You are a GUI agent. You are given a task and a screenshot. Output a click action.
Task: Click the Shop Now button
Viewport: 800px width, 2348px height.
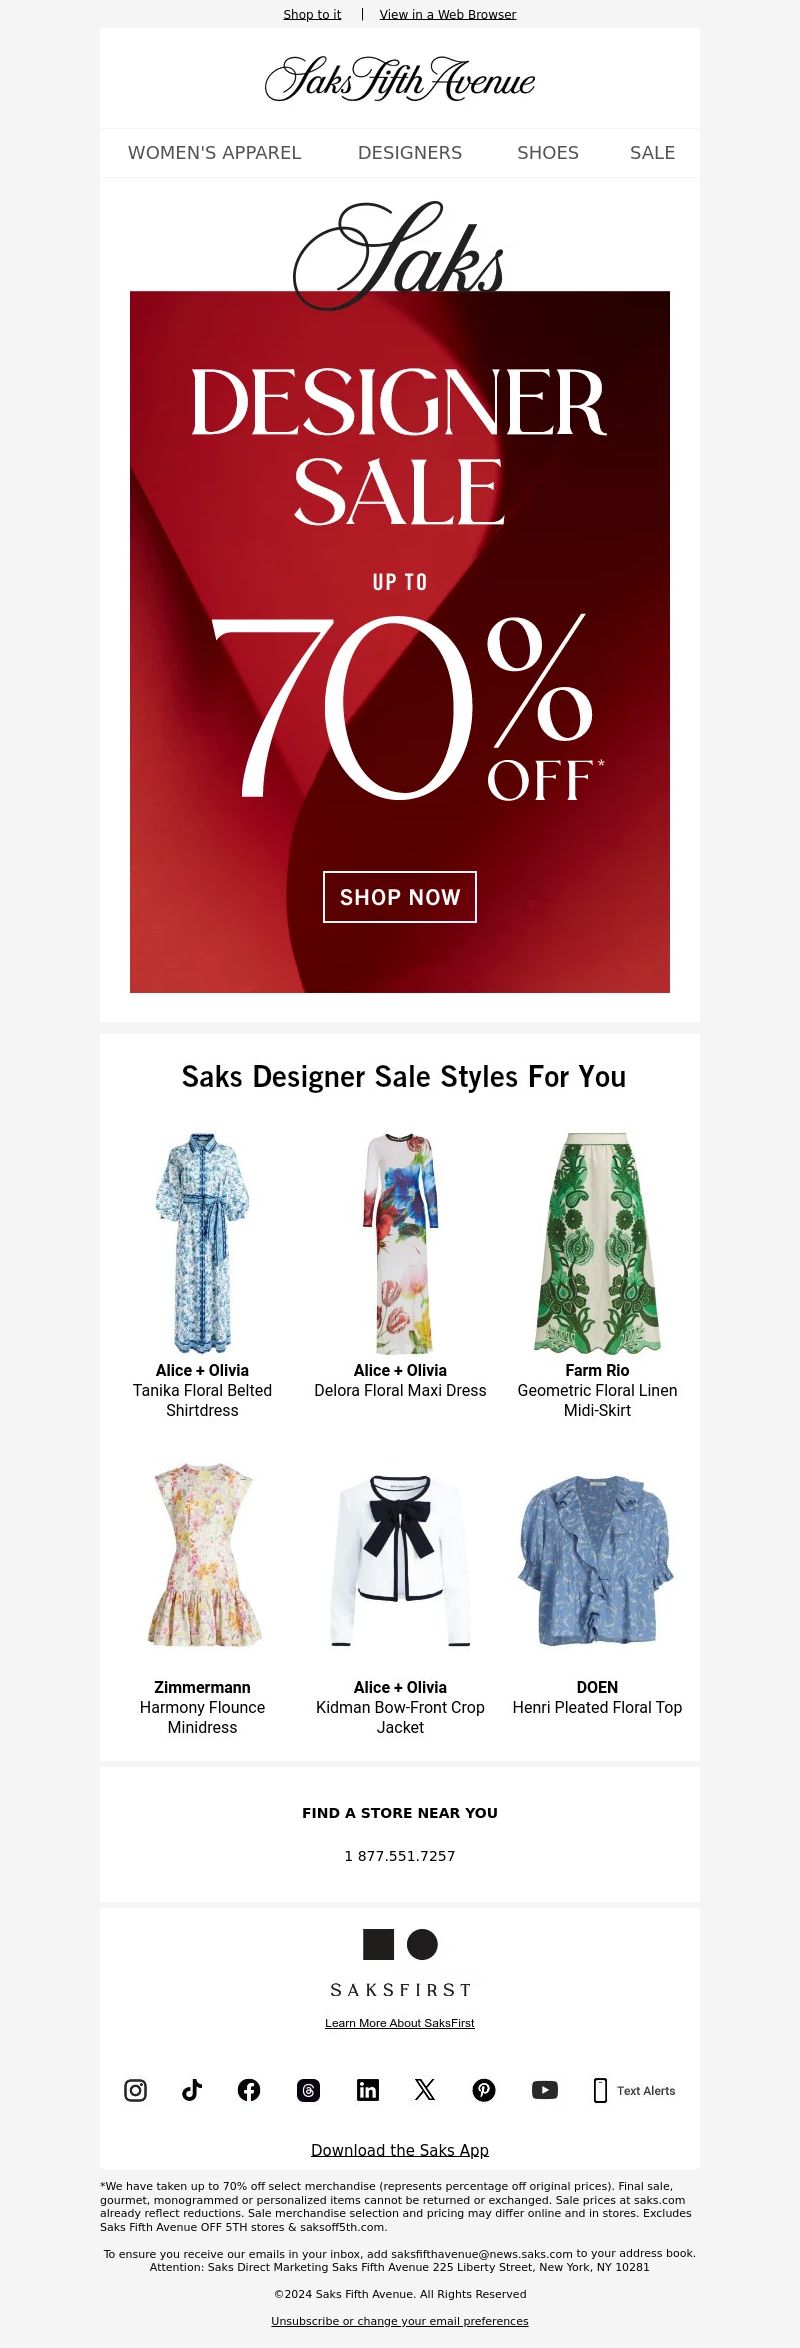400,897
